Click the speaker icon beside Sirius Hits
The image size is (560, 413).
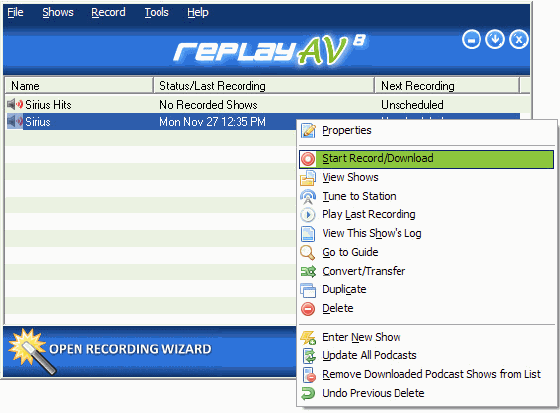(15, 105)
